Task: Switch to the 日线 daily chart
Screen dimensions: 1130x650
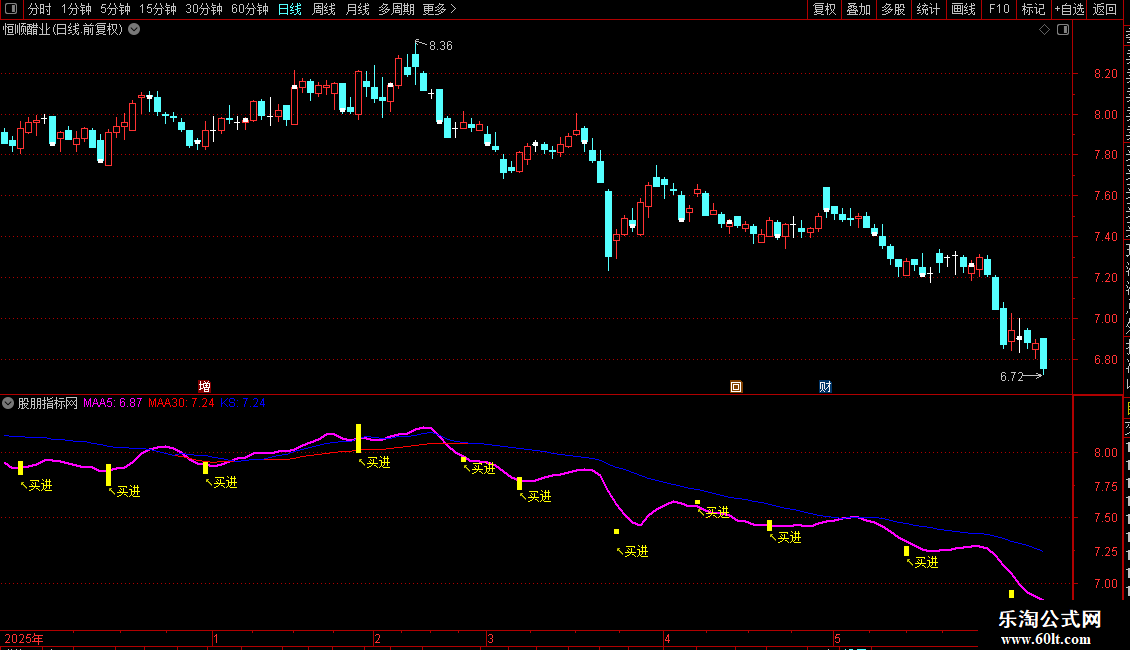Action: tap(290, 9)
